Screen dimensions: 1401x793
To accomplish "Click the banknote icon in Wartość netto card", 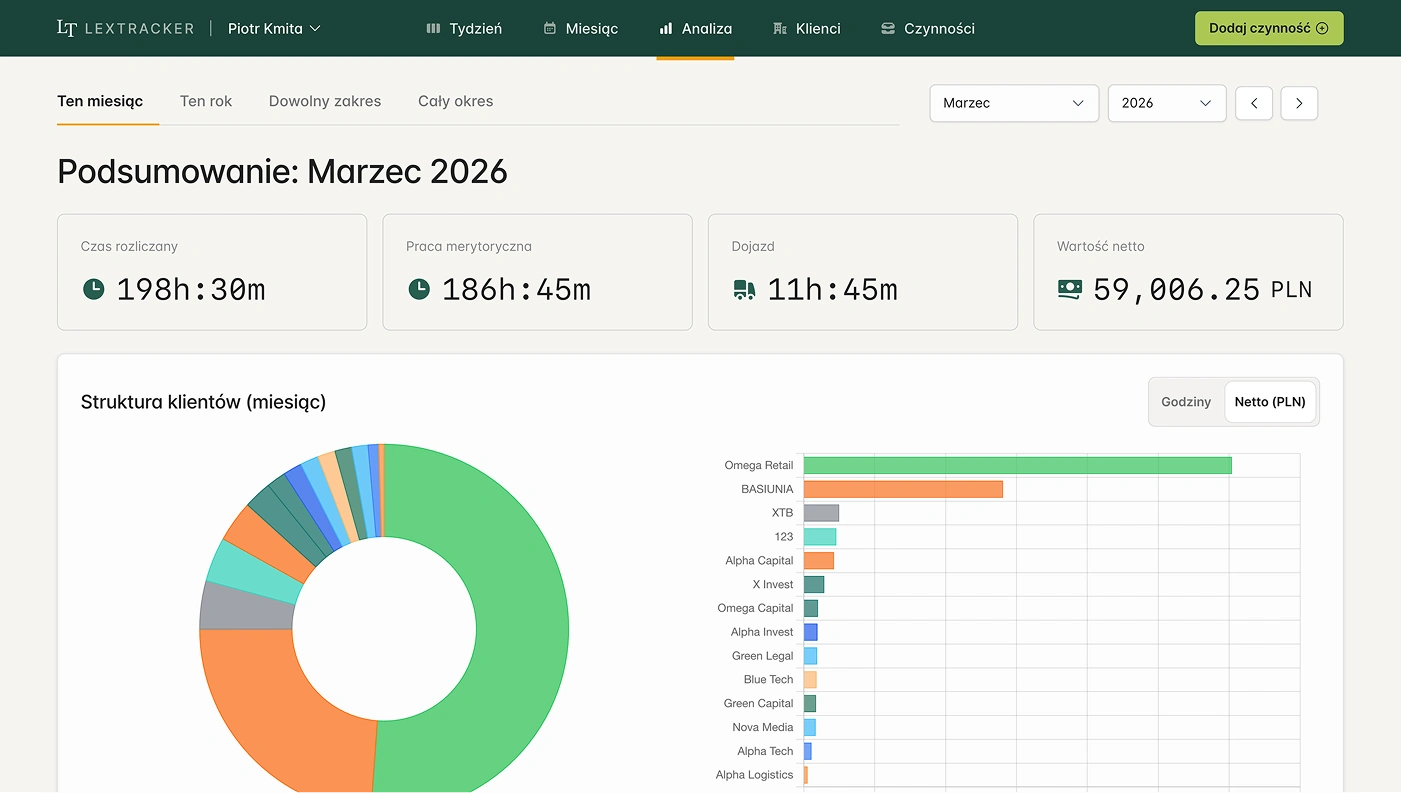I will coord(1069,288).
